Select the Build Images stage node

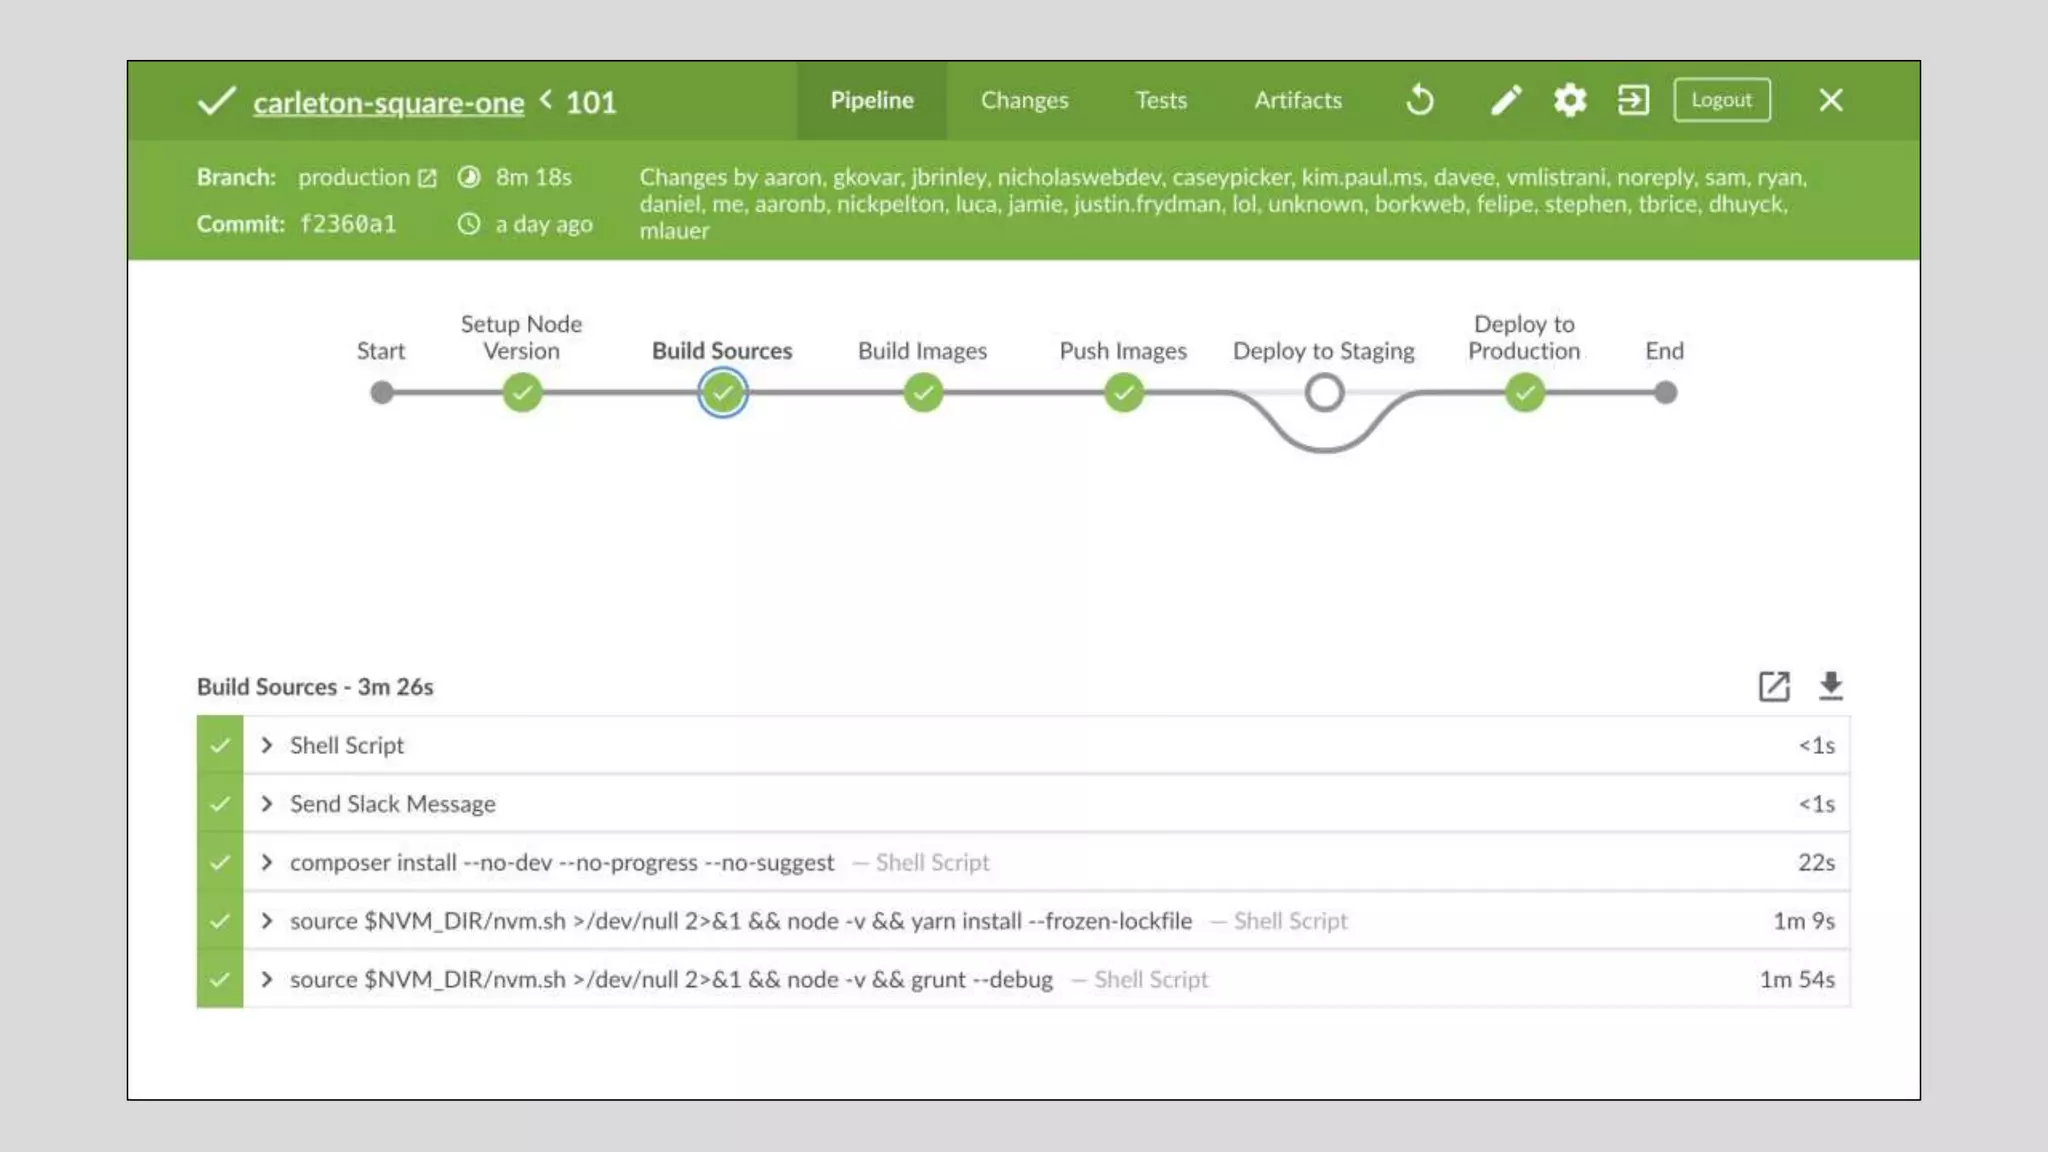(x=923, y=393)
